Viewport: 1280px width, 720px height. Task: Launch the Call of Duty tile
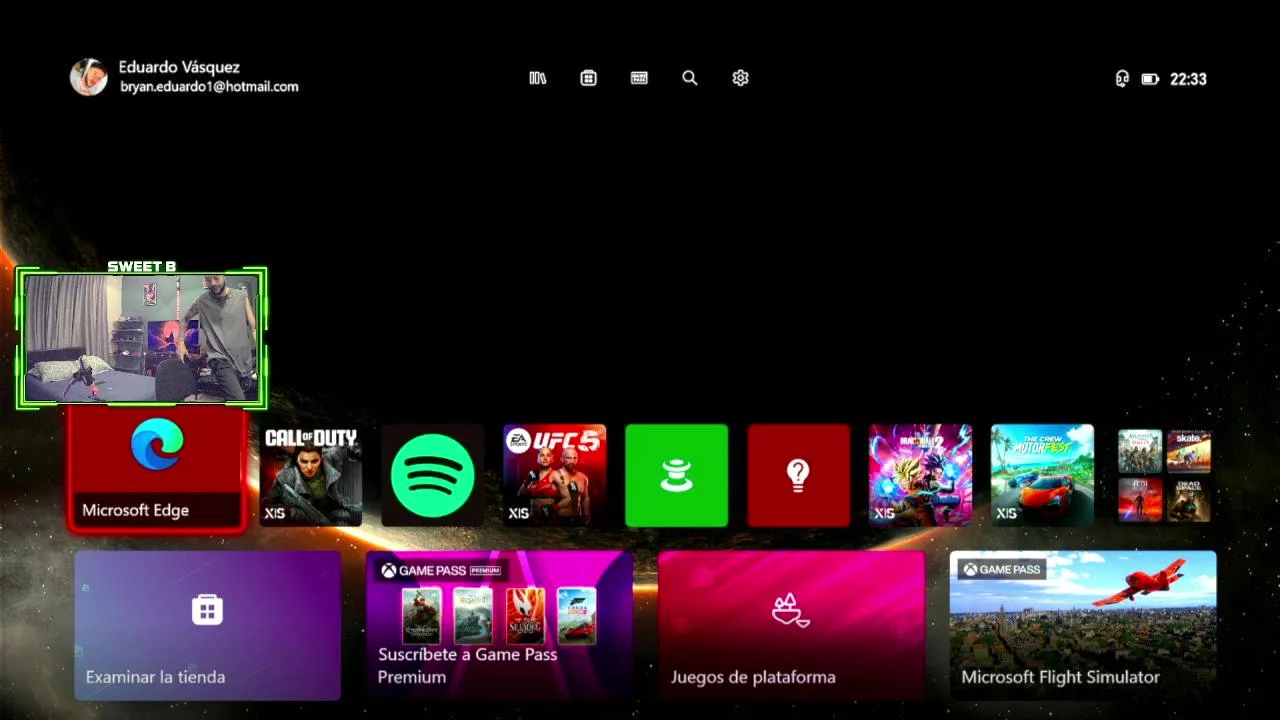click(311, 475)
